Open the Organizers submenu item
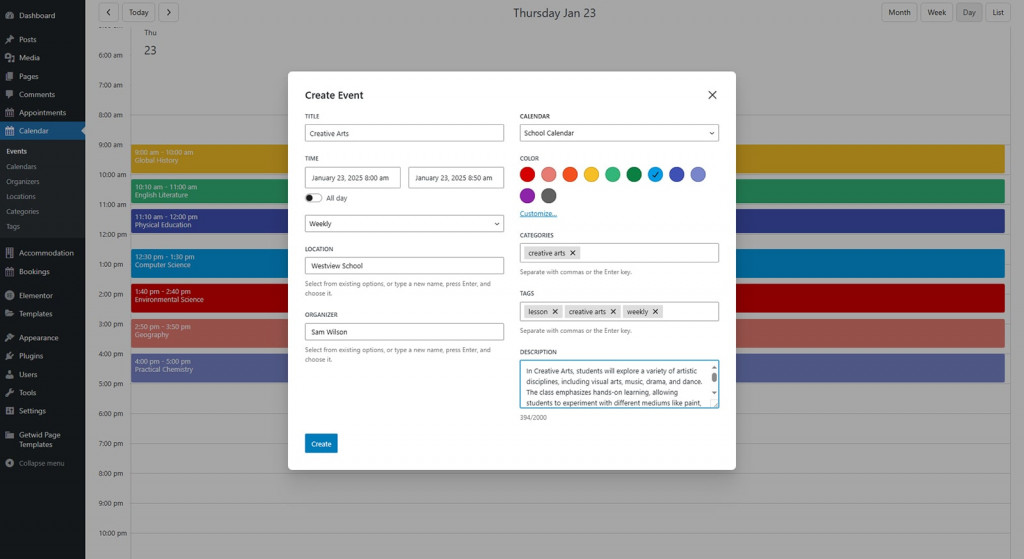 click(23, 182)
